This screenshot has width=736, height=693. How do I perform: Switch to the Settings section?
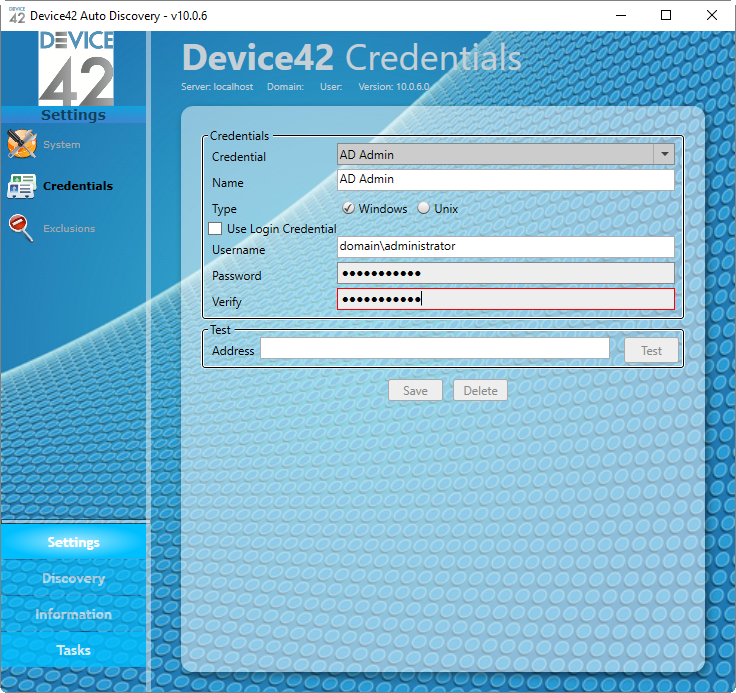74,542
